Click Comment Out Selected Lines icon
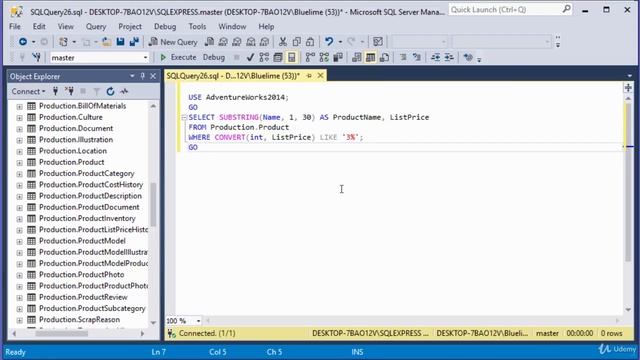 (403, 58)
